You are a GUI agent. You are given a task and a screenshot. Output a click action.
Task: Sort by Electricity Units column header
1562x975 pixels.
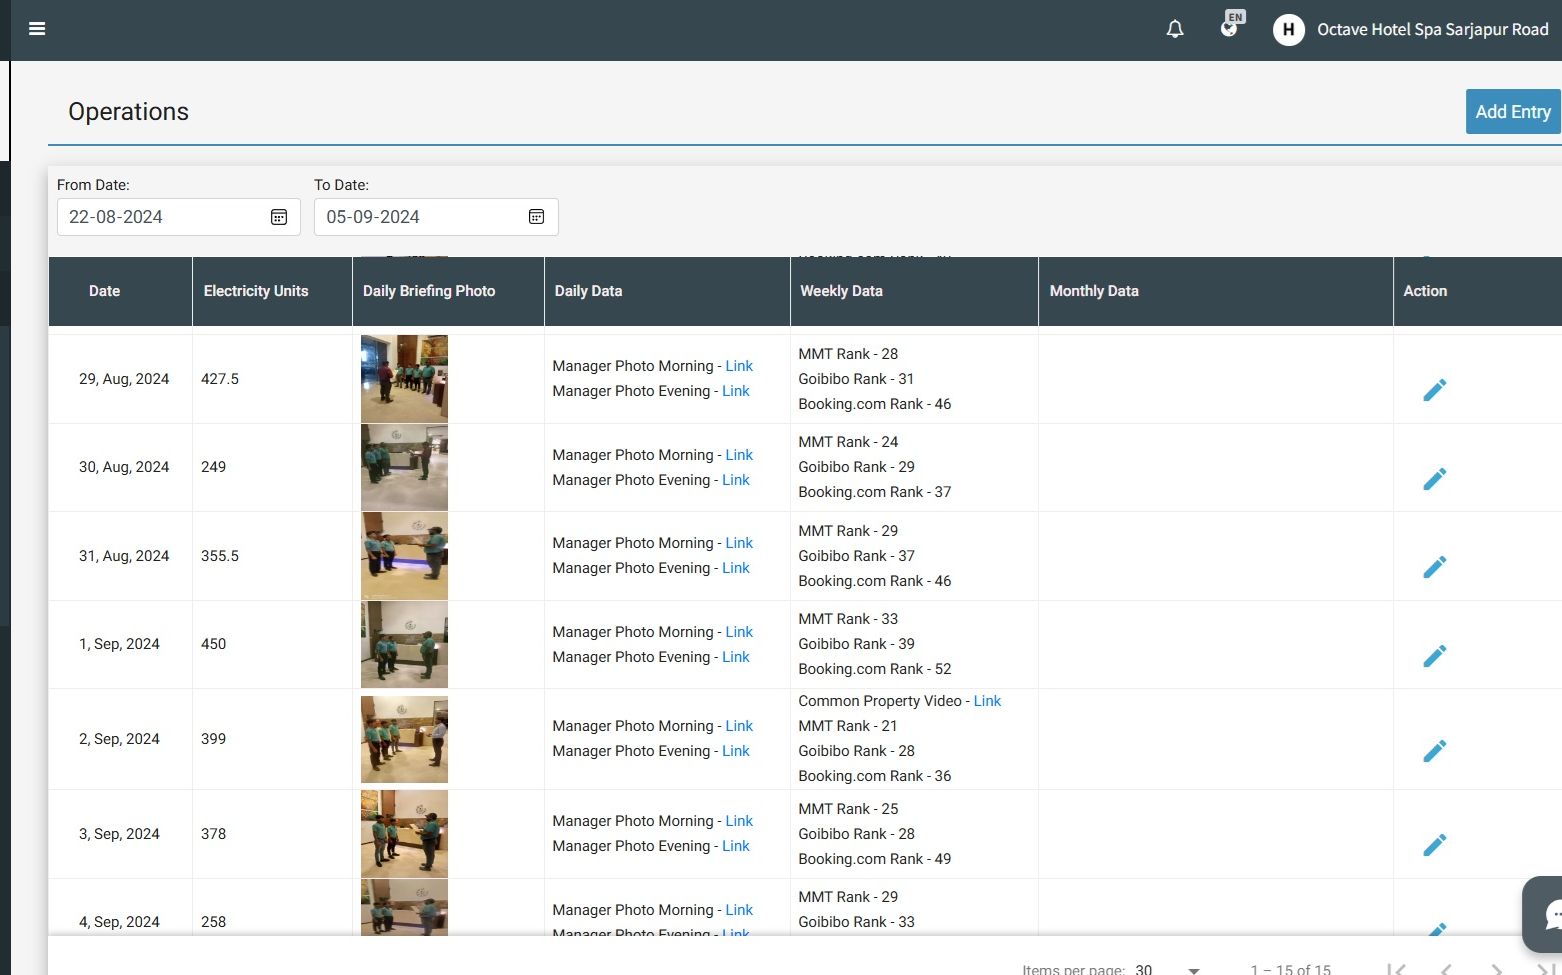pos(256,291)
